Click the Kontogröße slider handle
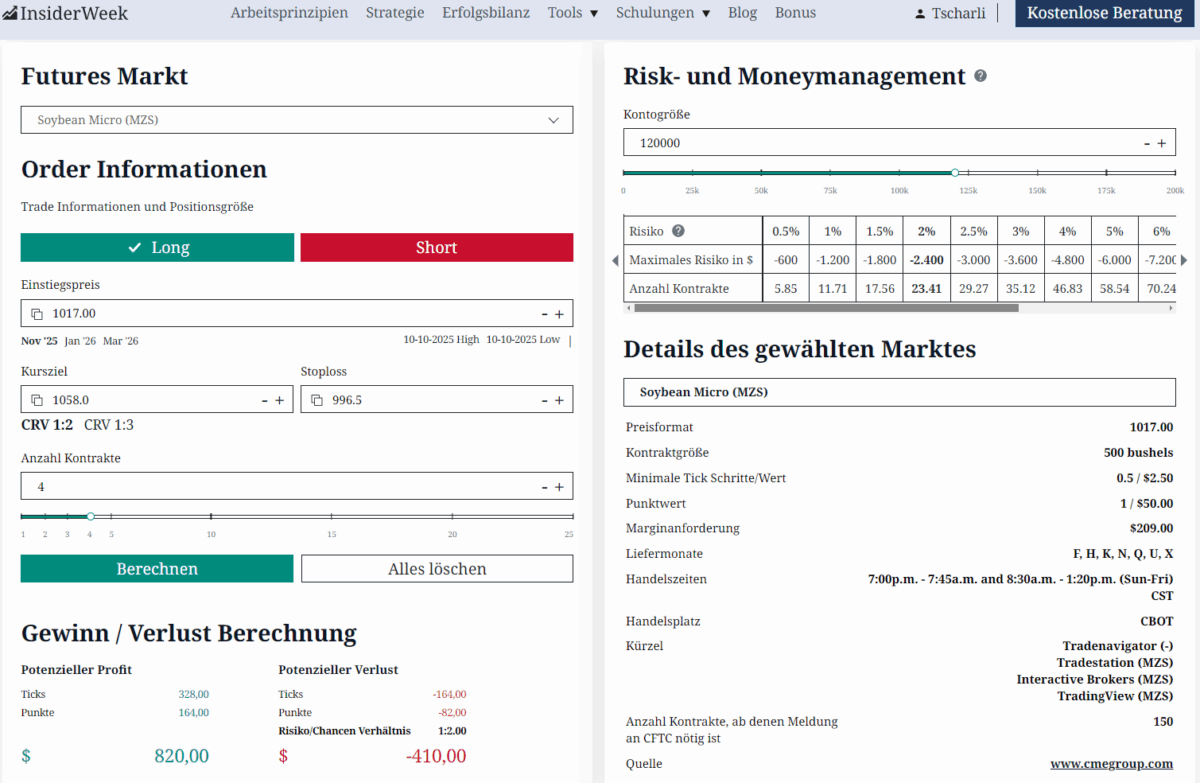The image size is (1200, 783). [x=955, y=171]
